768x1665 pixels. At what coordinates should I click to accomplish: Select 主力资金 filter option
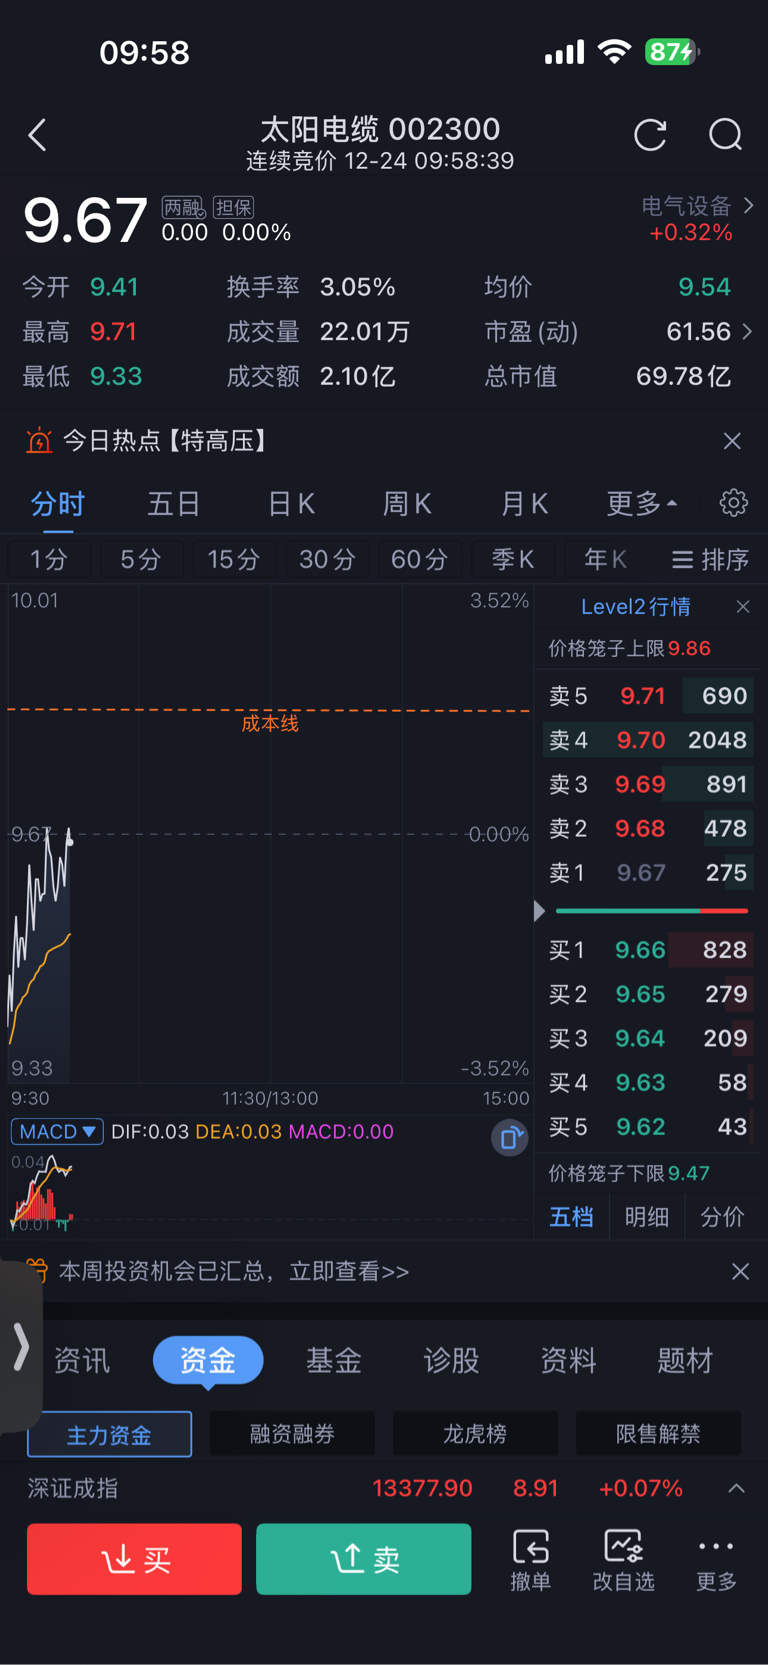[x=110, y=1434]
